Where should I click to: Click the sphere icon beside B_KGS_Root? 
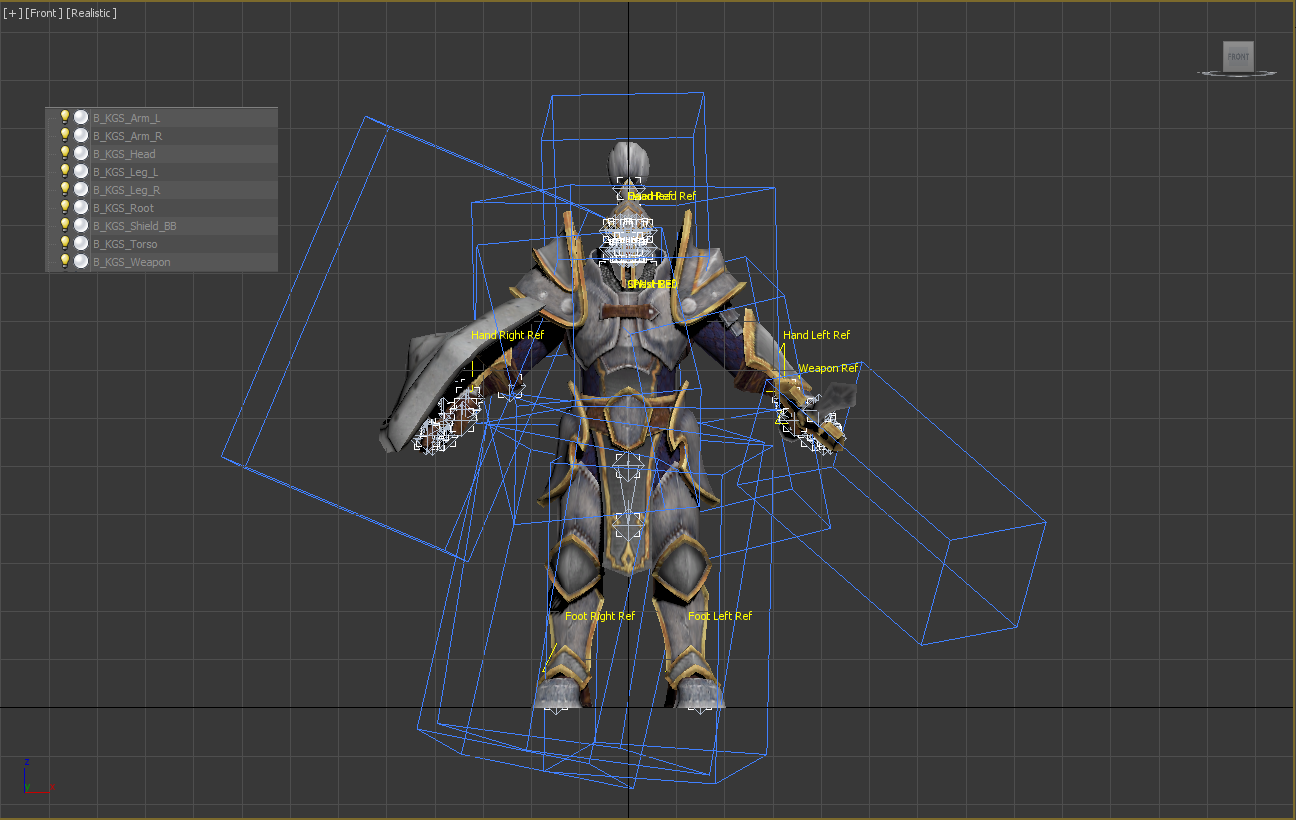coord(81,207)
